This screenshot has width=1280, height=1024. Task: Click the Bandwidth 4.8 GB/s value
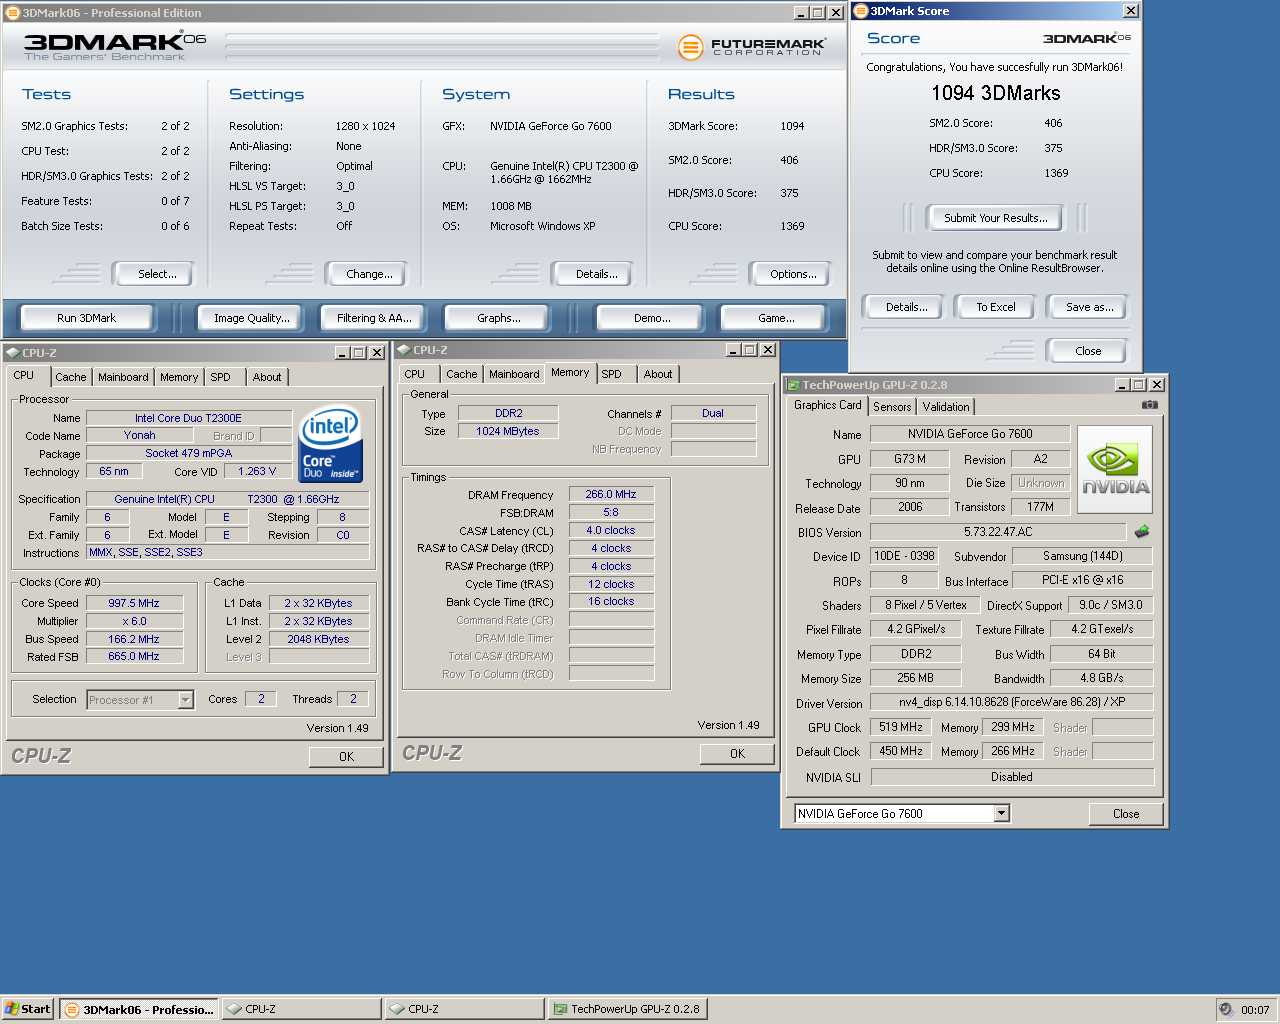1101,678
